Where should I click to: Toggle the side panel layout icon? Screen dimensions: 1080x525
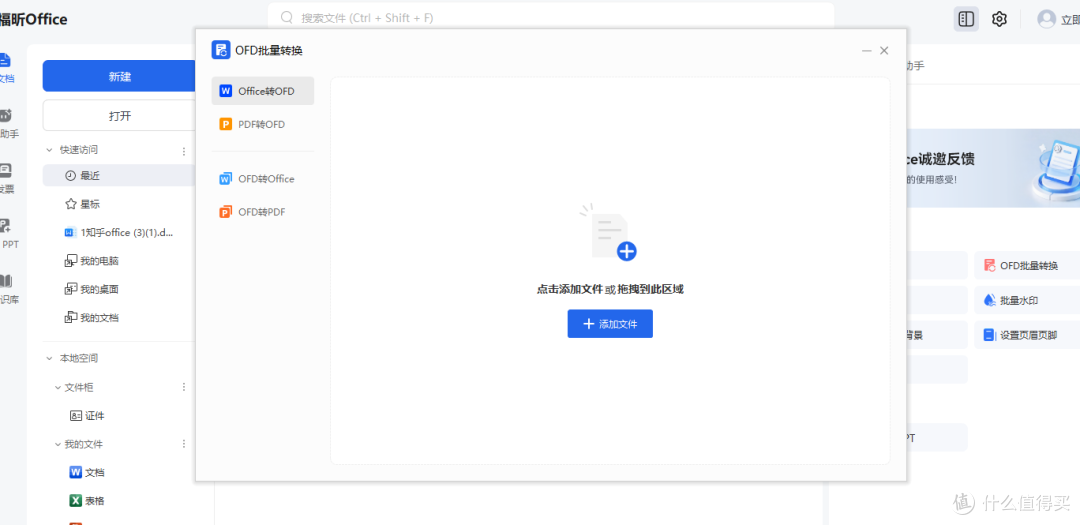coord(966,19)
